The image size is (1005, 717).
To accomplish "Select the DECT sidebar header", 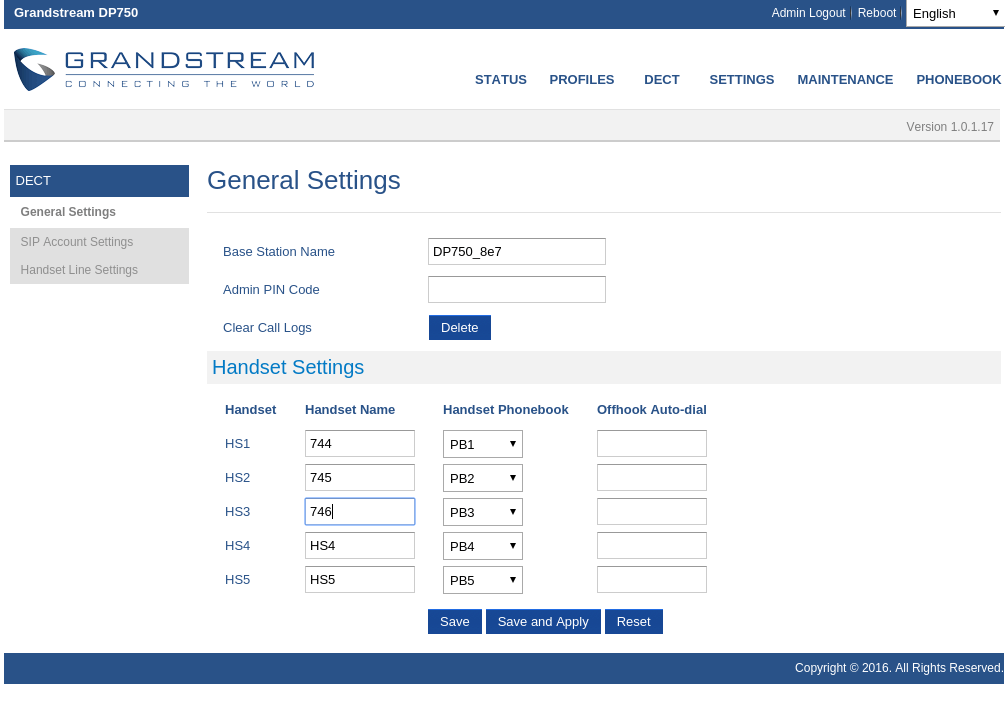I will 99,181.
